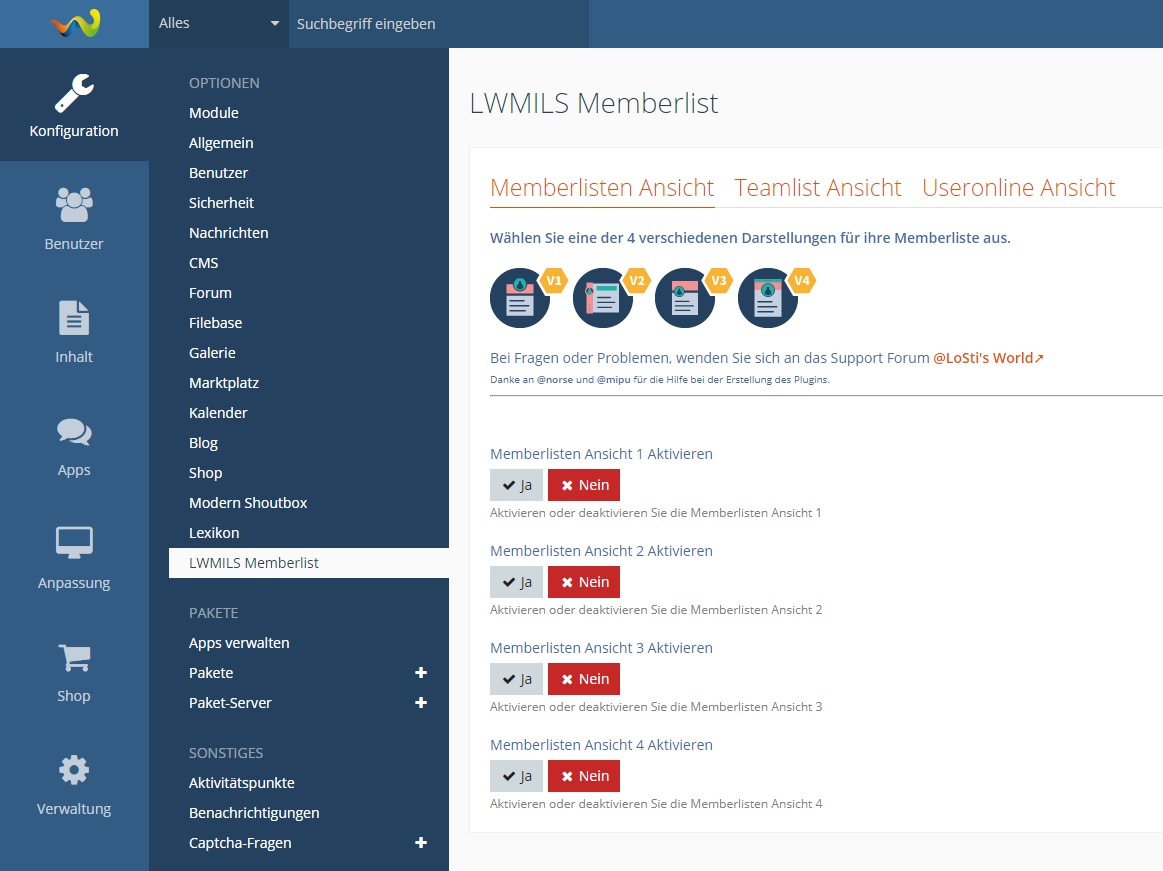The width and height of the screenshot is (1163, 871).
Task: Select the V1 memberlist layout icon
Action: tap(520, 298)
